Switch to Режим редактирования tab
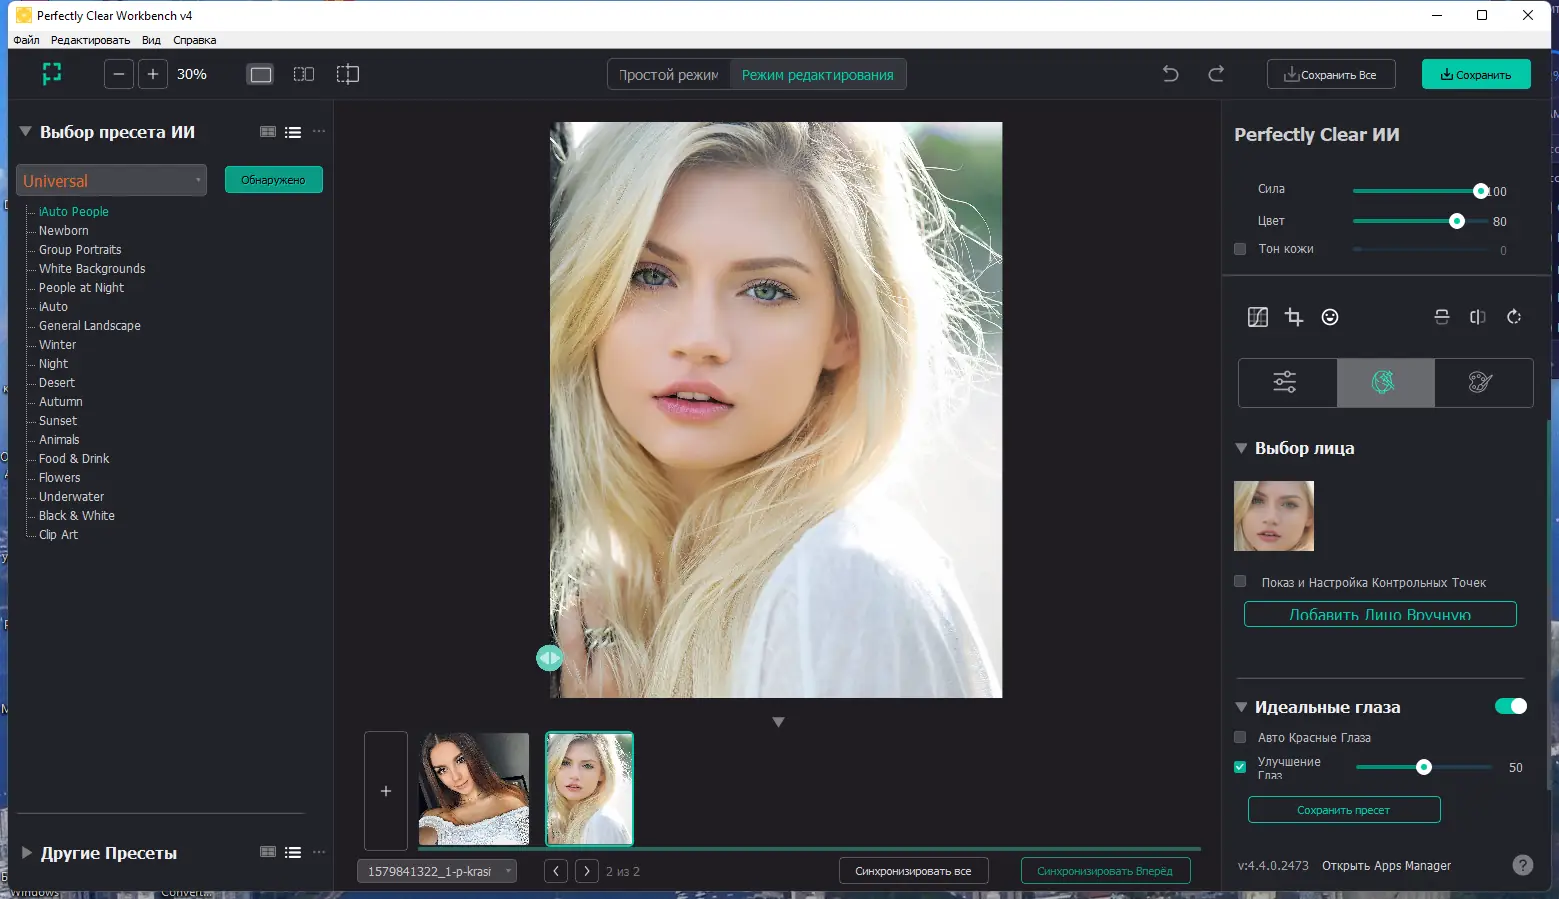1559x899 pixels. pos(818,75)
